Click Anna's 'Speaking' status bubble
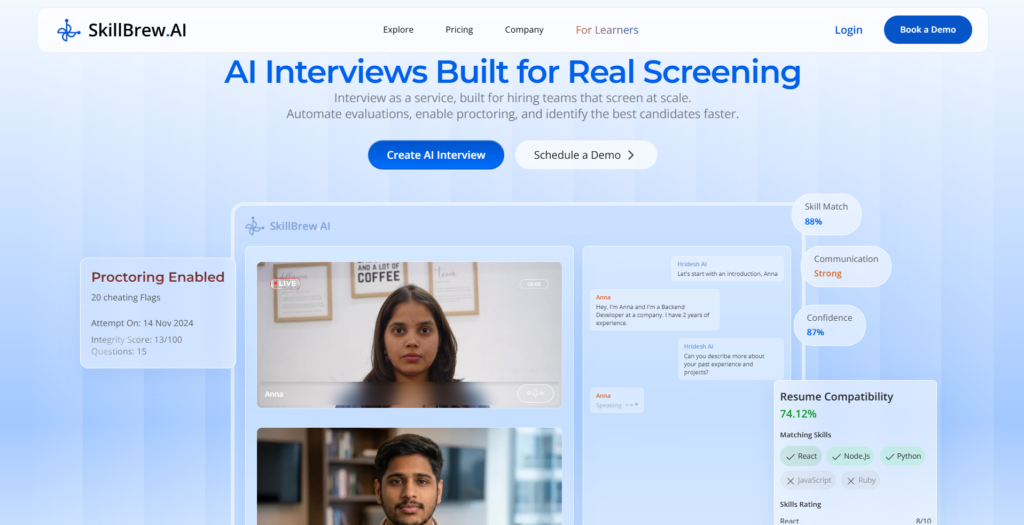Image resolution: width=1024 pixels, height=525 pixels. point(616,400)
